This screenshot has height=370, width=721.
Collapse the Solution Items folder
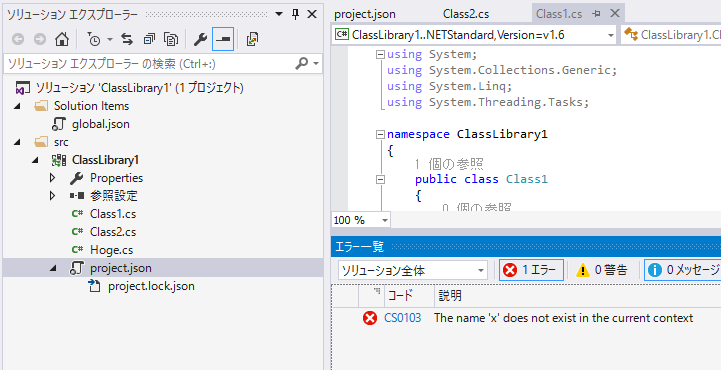click(x=17, y=106)
